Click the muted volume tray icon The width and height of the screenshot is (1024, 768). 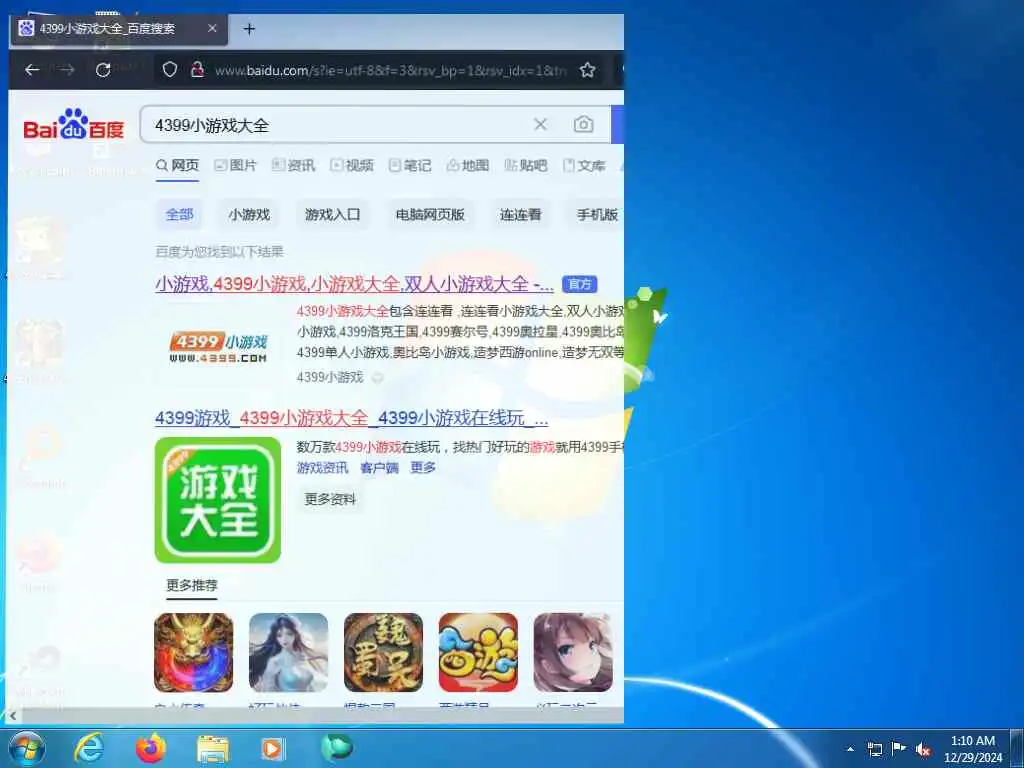[923, 749]
